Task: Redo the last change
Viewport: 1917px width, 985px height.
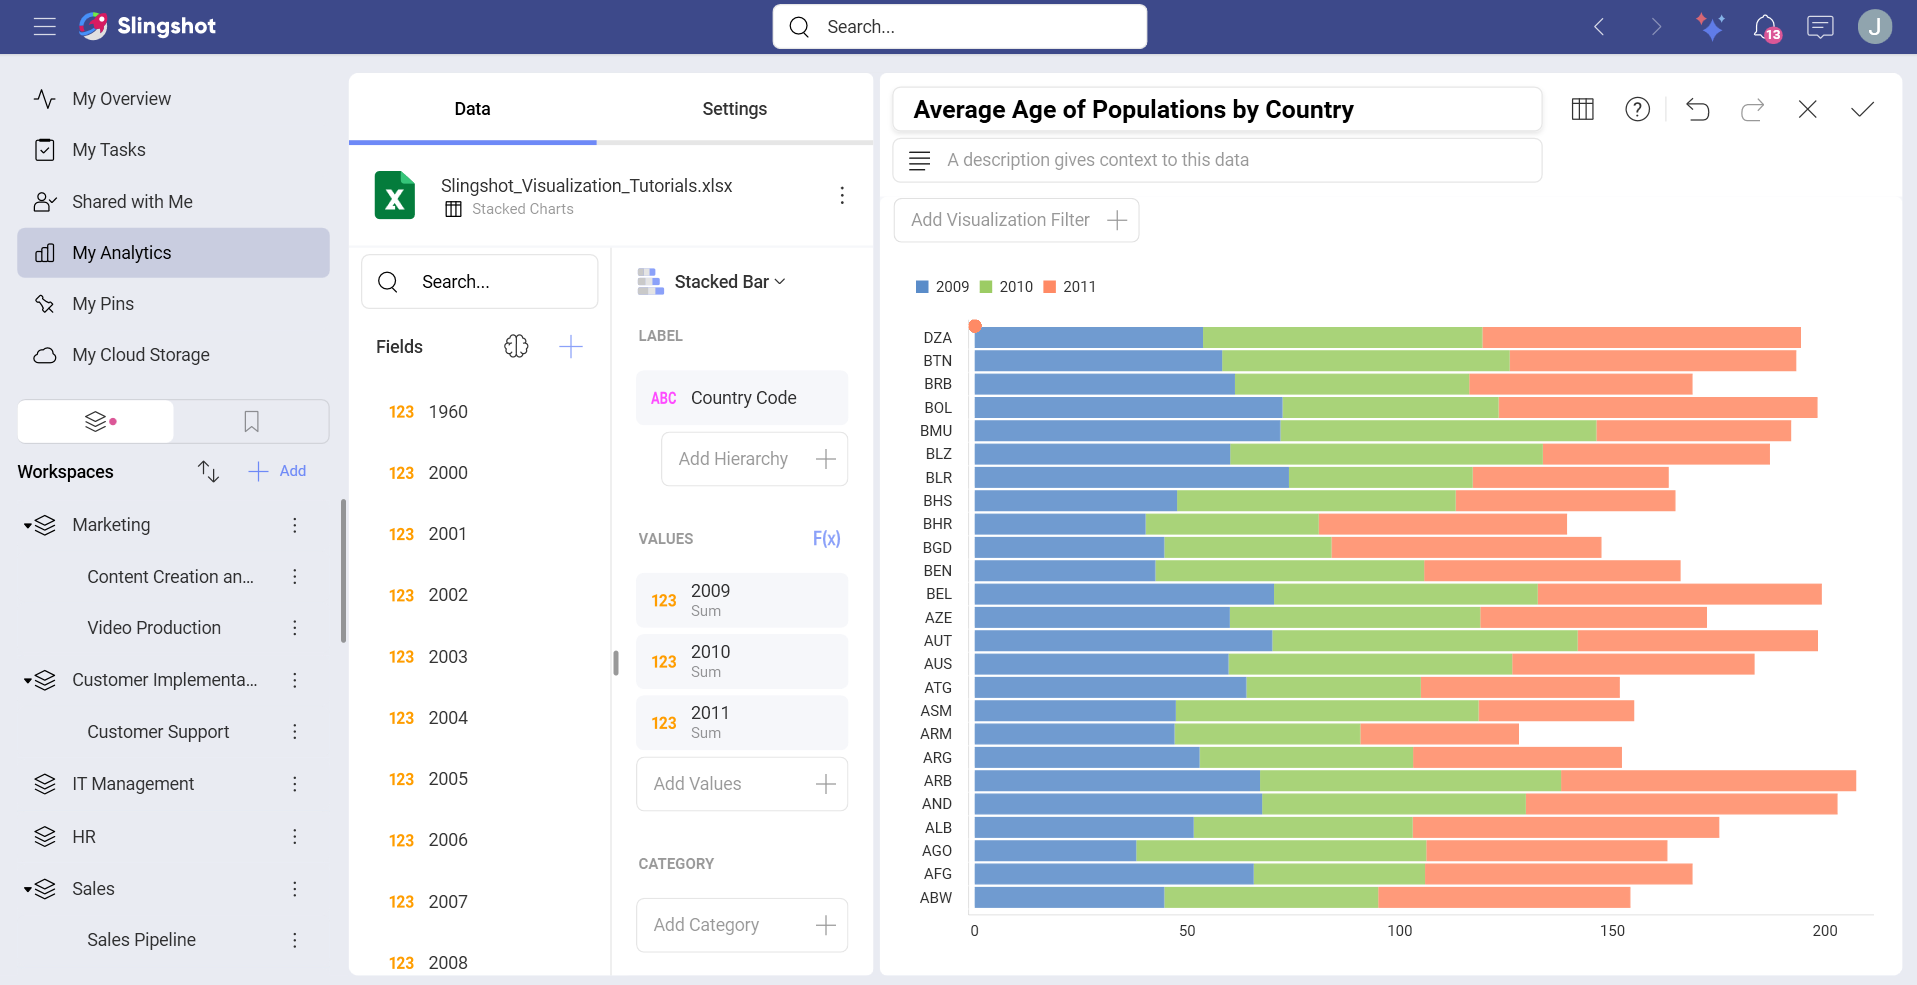Action: click(1752, 109)
